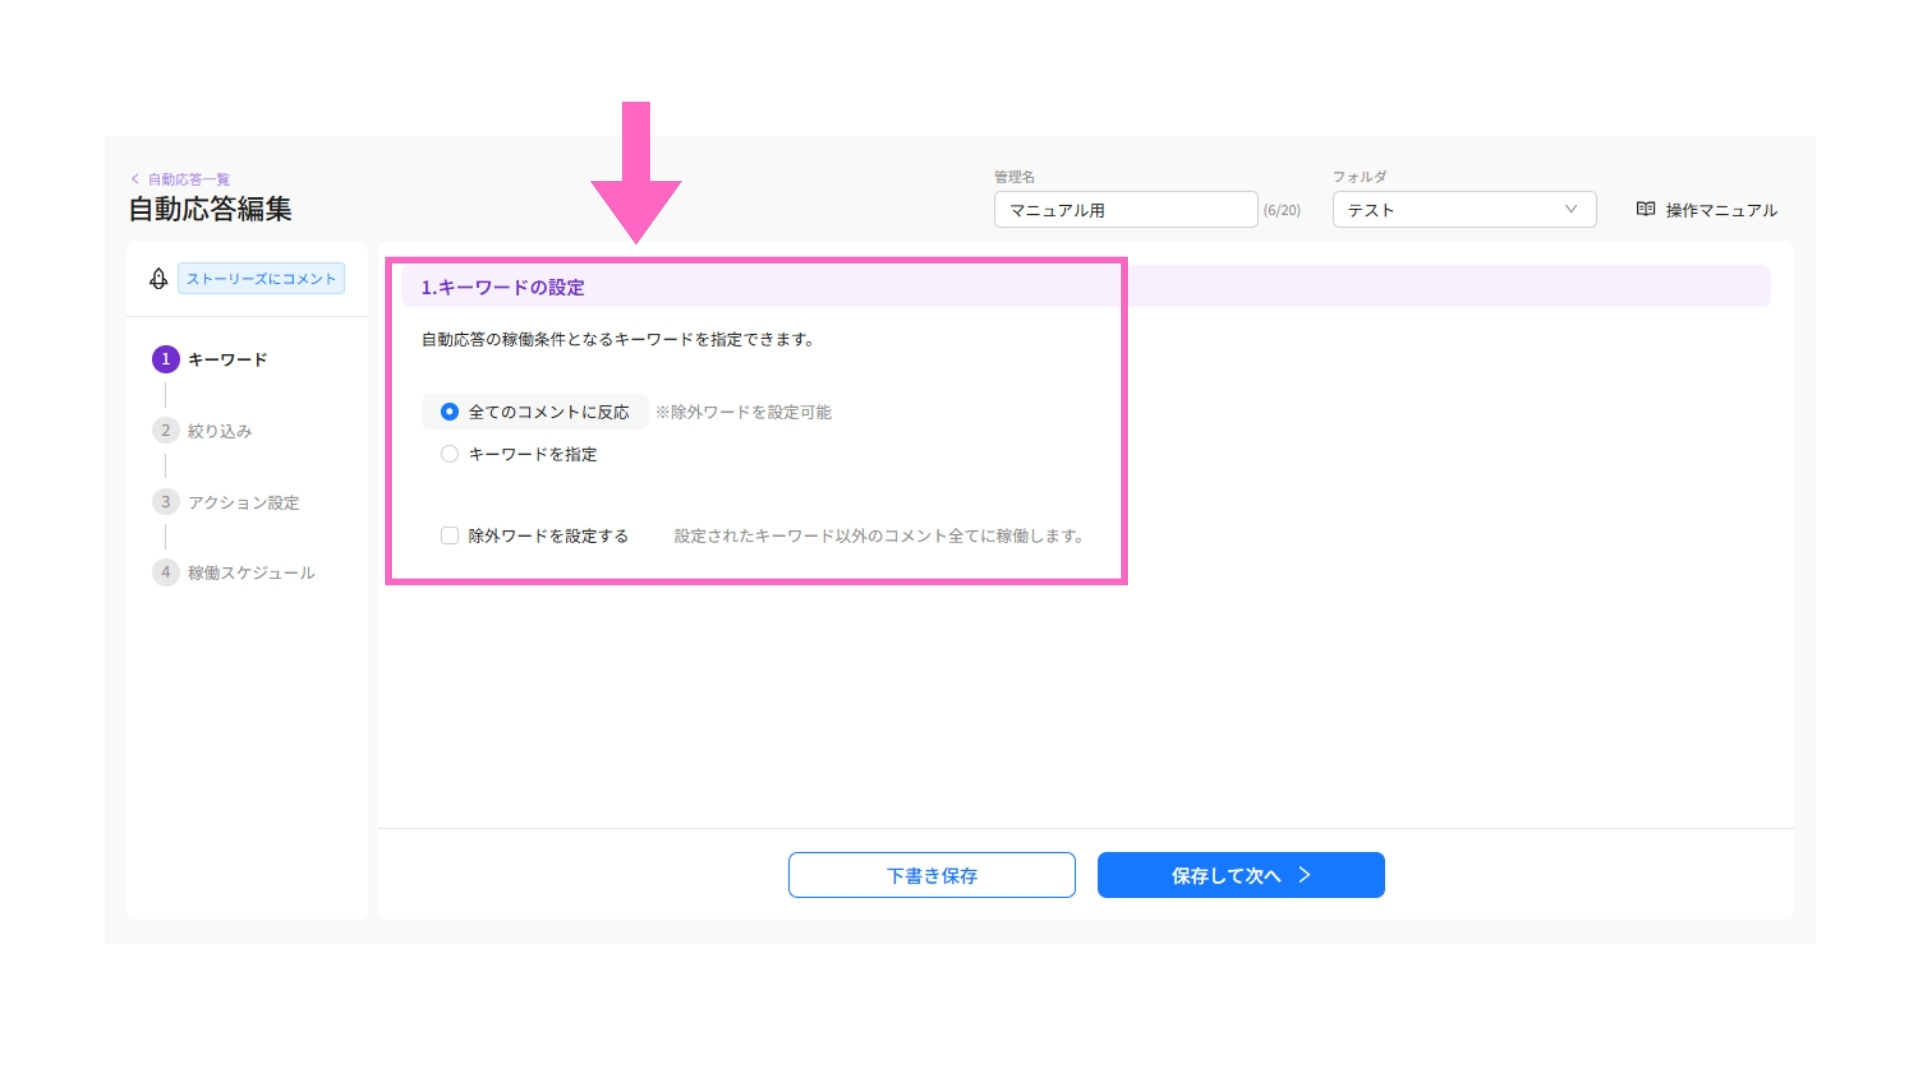Viewport: 1920px width, 1080px height.
Task: Select the 全てのコメントに反応 radio button
Action: pos(450,412)
